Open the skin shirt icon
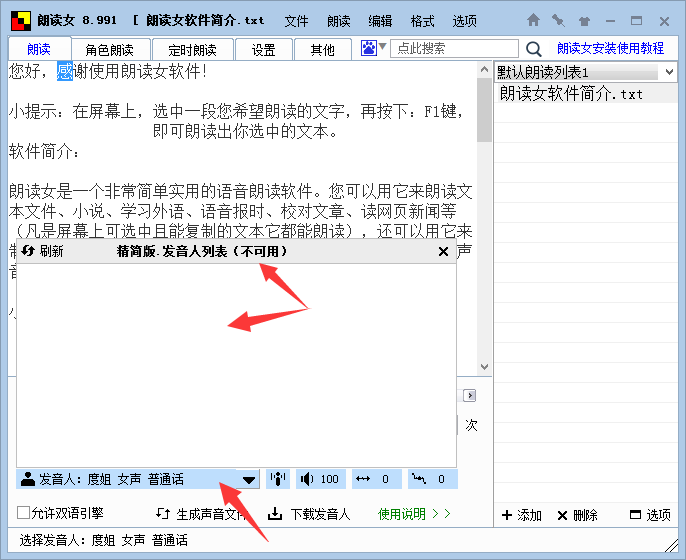 pyautogui.click(x=584, y=21)
